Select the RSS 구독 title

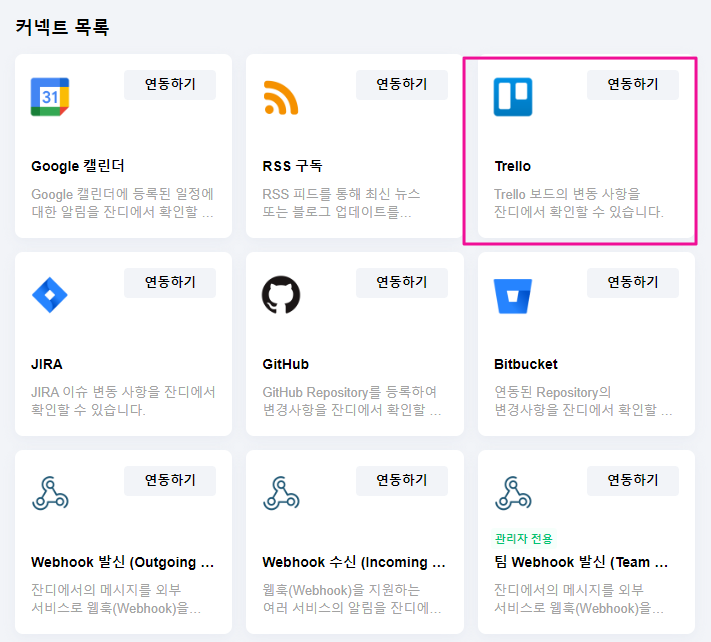(292, 166)
